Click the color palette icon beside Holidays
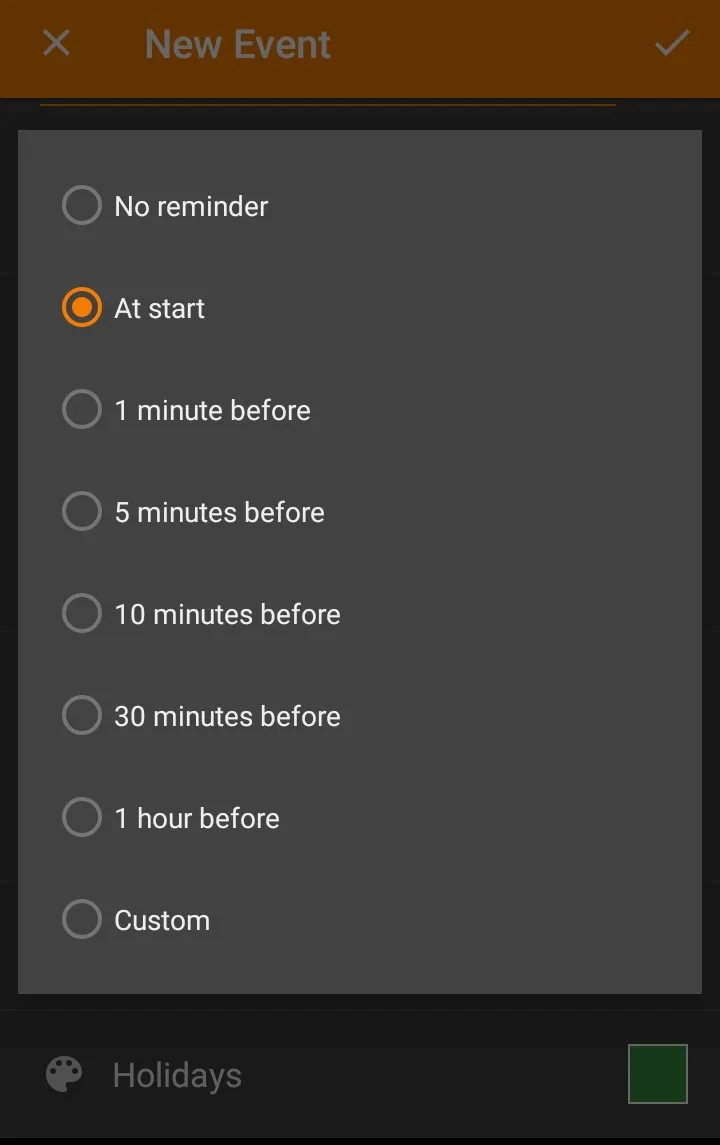This screenshot has height=1145, width=720. coord(64,1074)
